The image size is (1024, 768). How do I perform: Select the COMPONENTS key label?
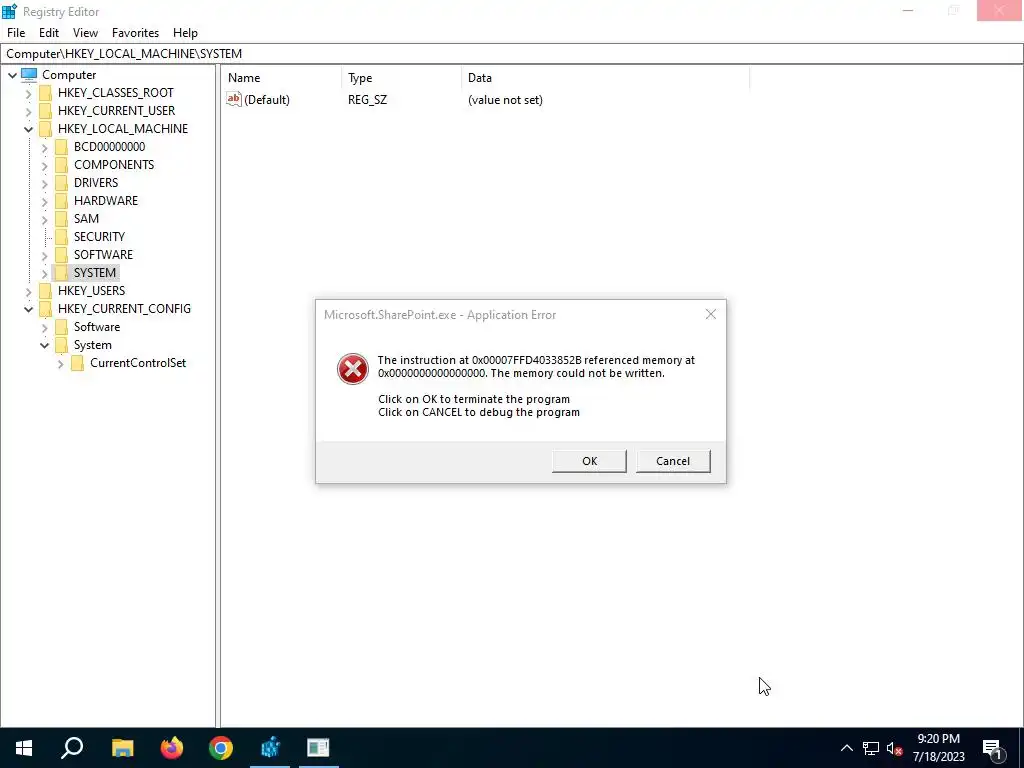pyautogui.click(x=114, y=165)
